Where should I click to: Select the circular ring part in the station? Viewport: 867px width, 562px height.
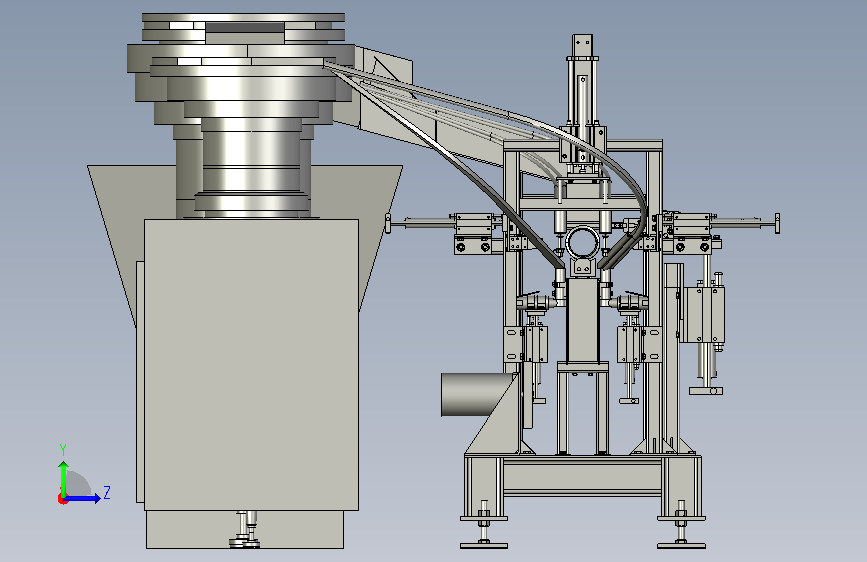582,242
